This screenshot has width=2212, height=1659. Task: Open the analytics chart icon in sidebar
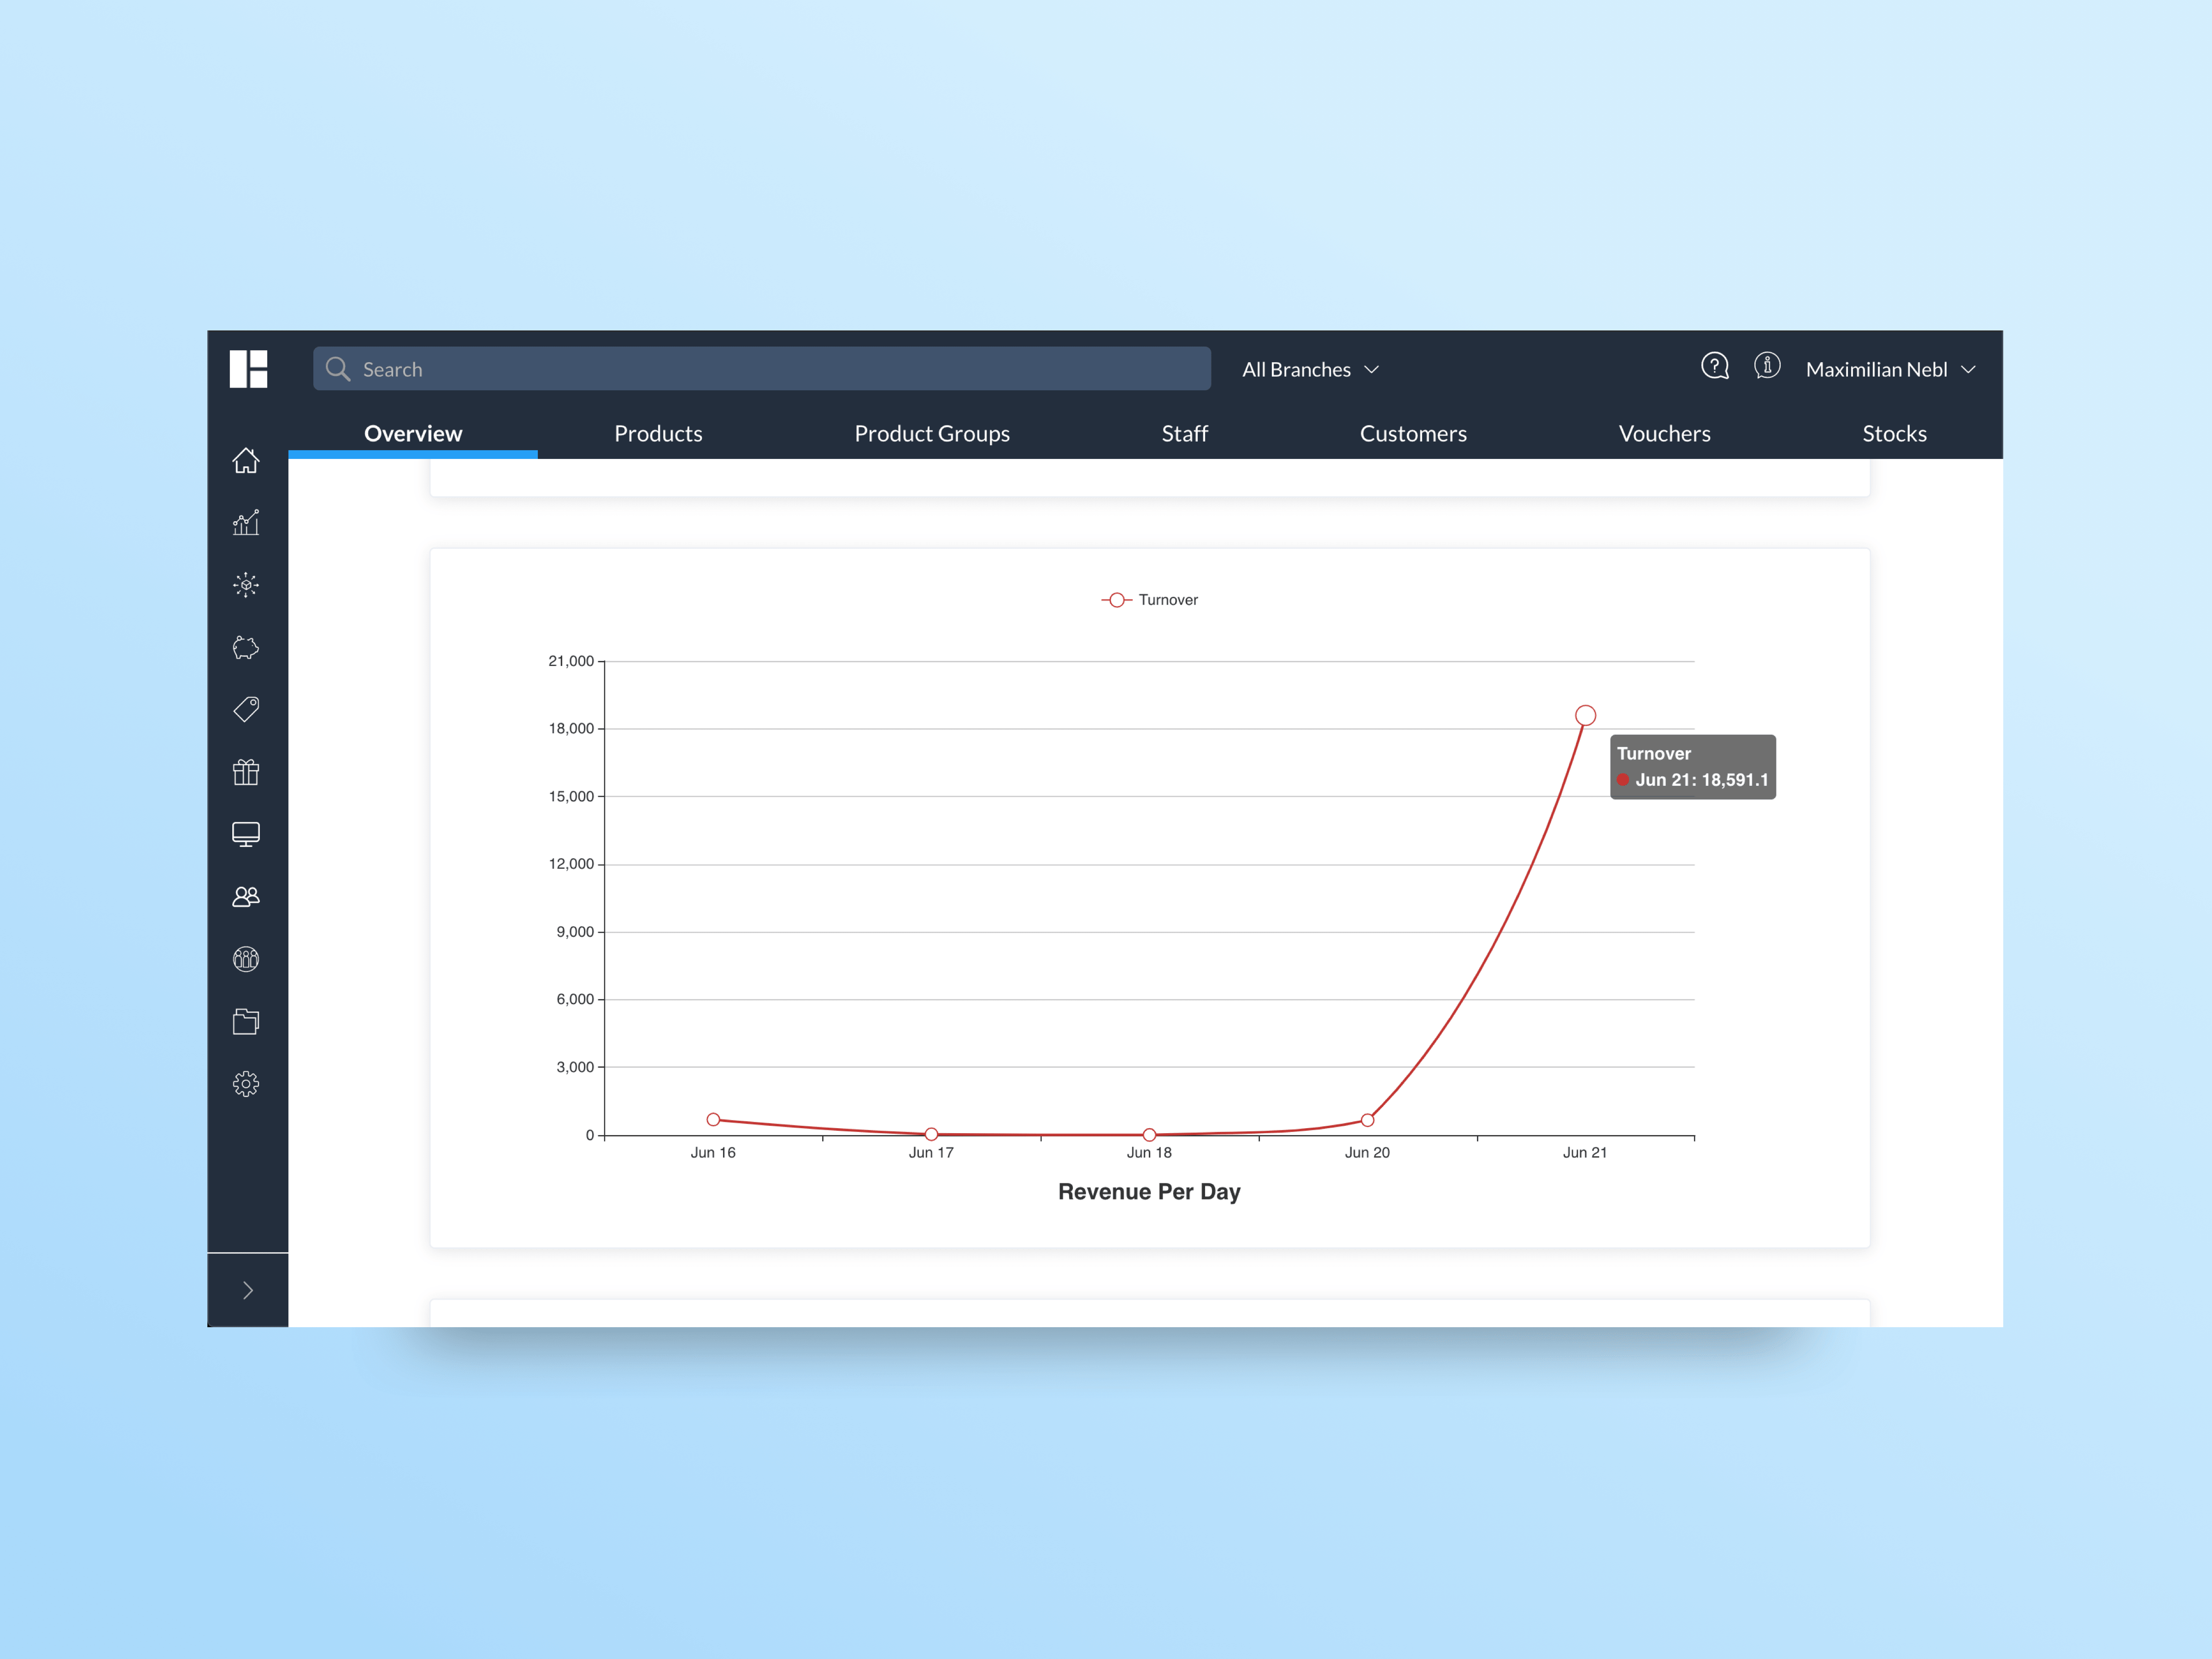coord(246,523)
